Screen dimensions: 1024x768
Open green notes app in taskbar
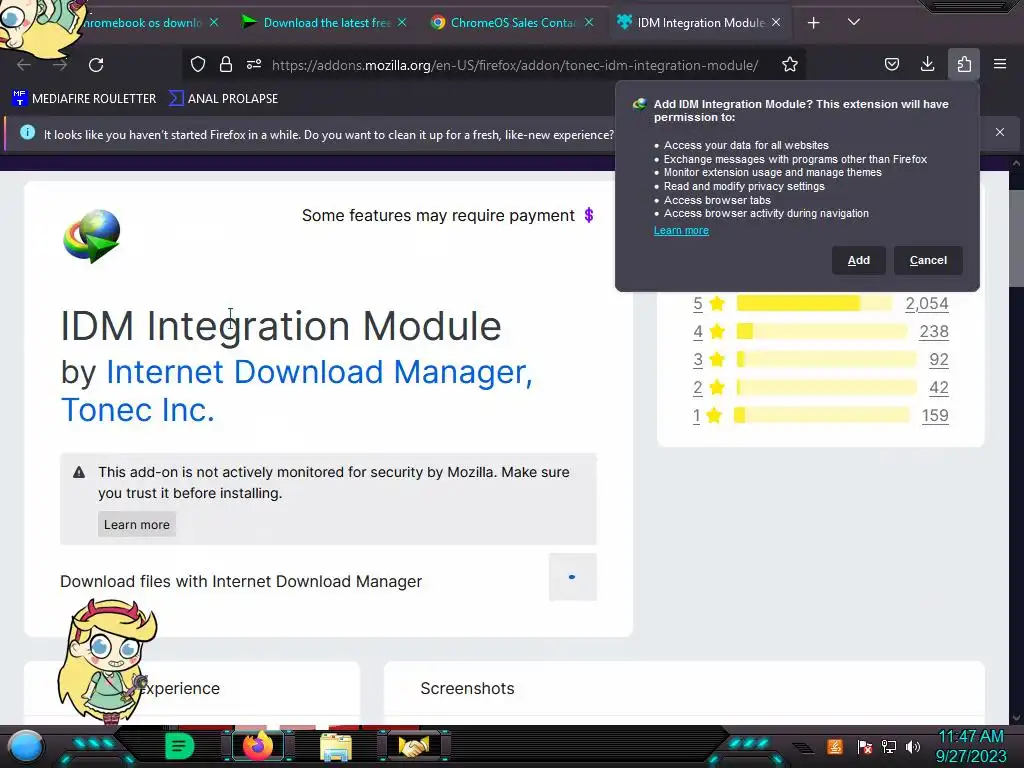(x=180, y=746)
